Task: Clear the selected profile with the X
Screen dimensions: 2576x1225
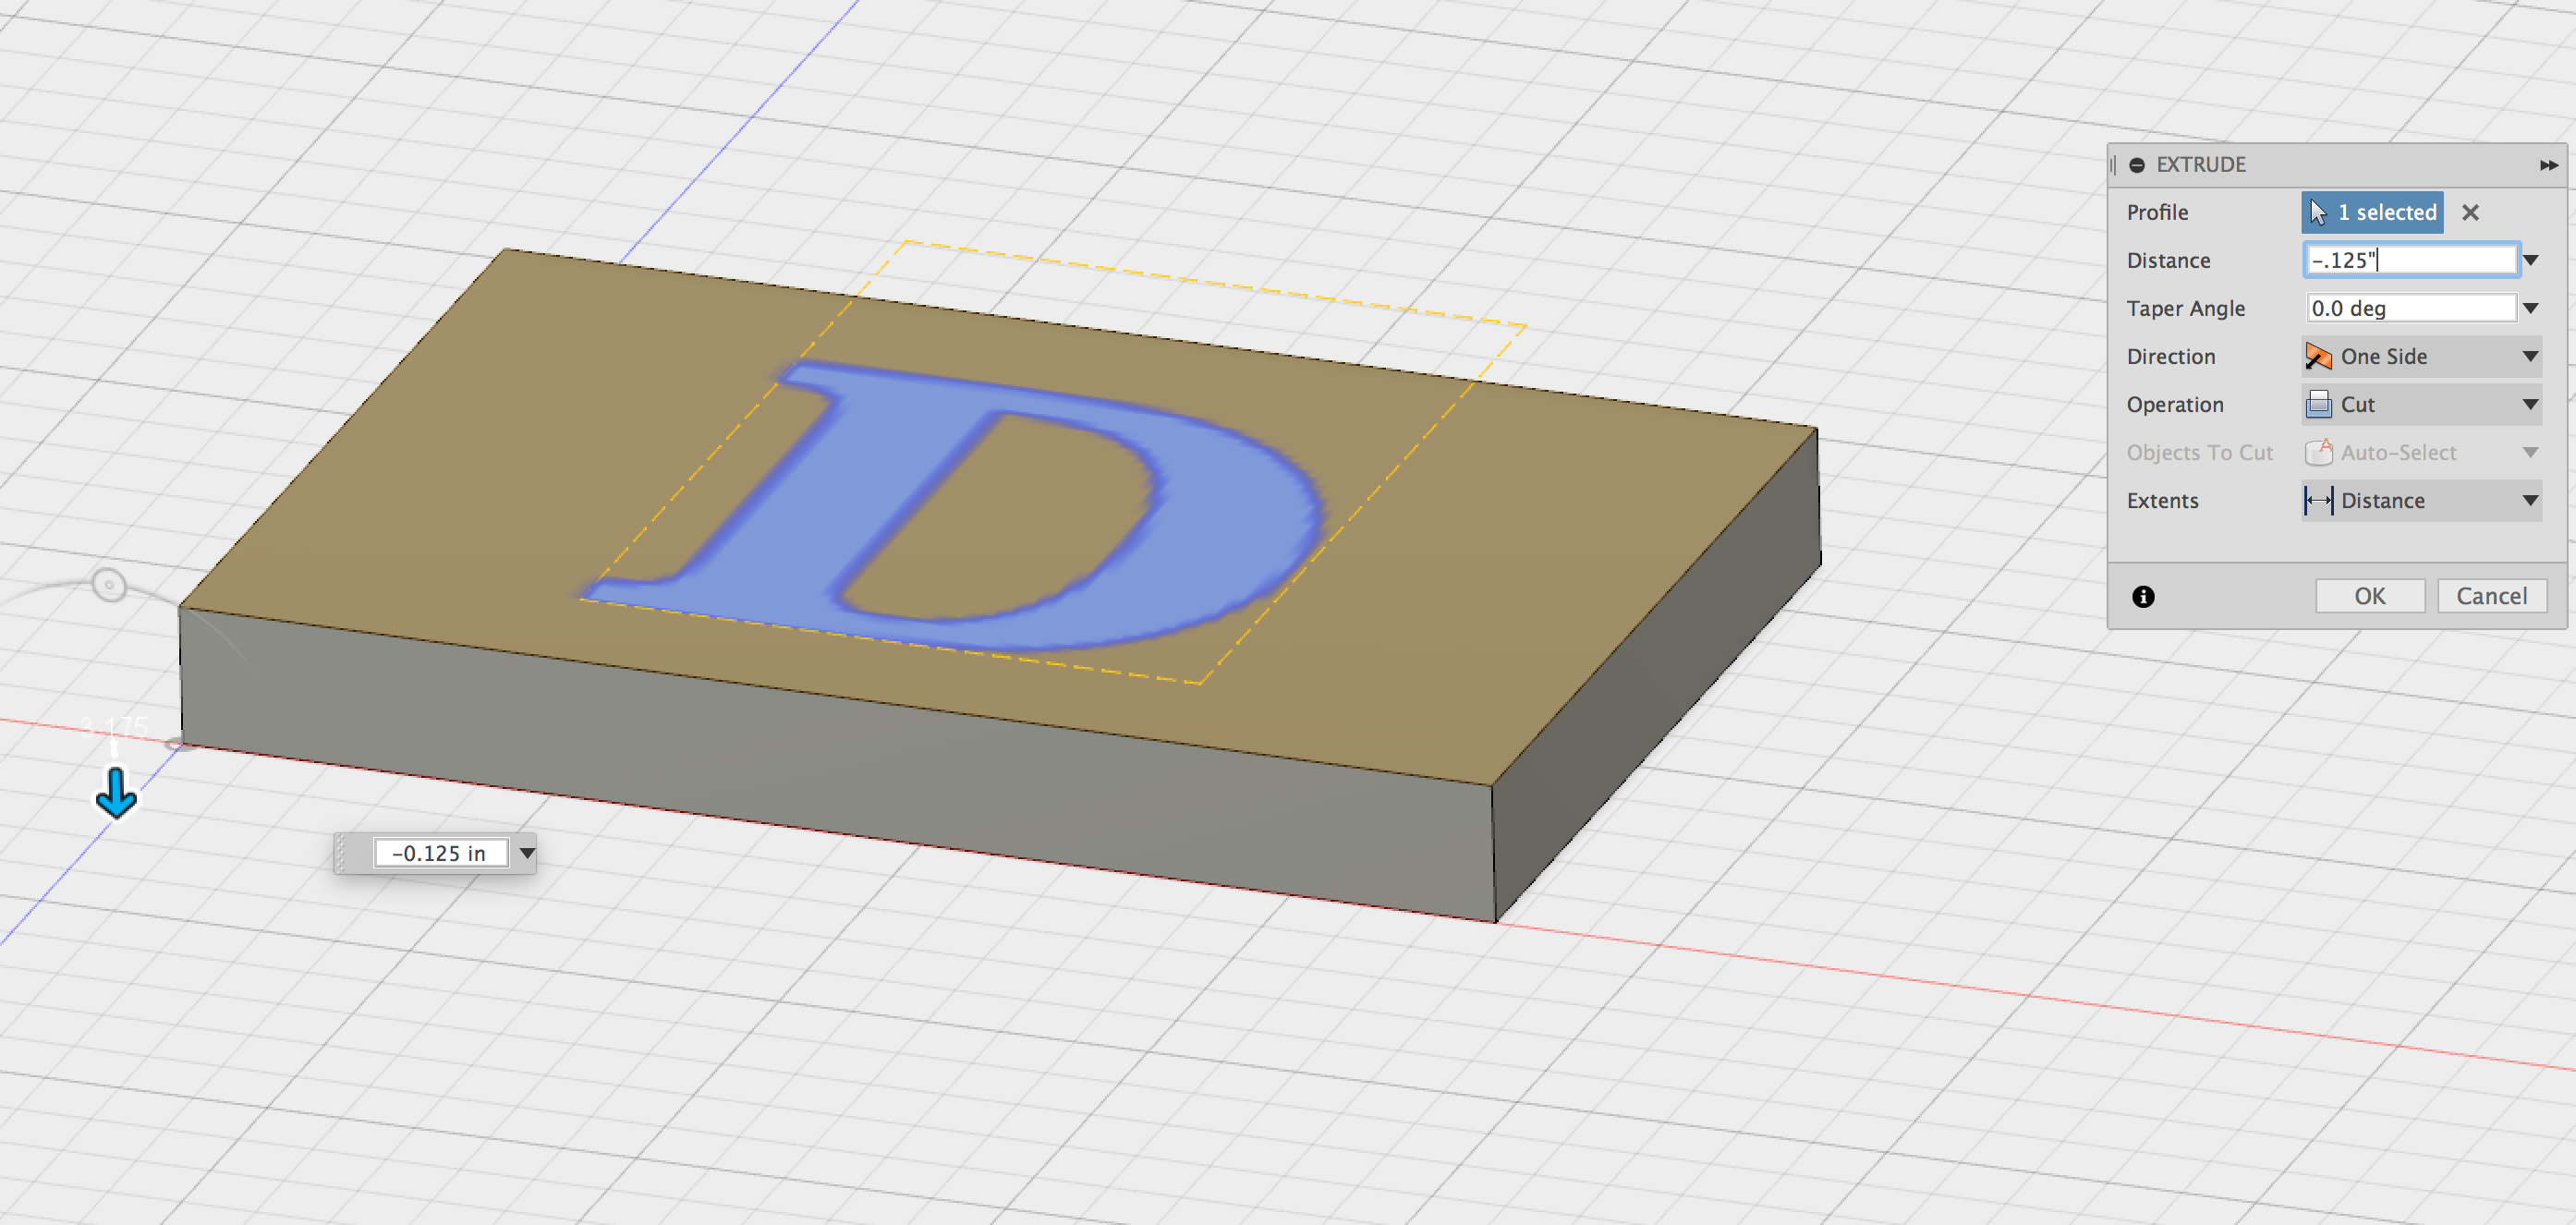Action: click(x=2470, y=212)
